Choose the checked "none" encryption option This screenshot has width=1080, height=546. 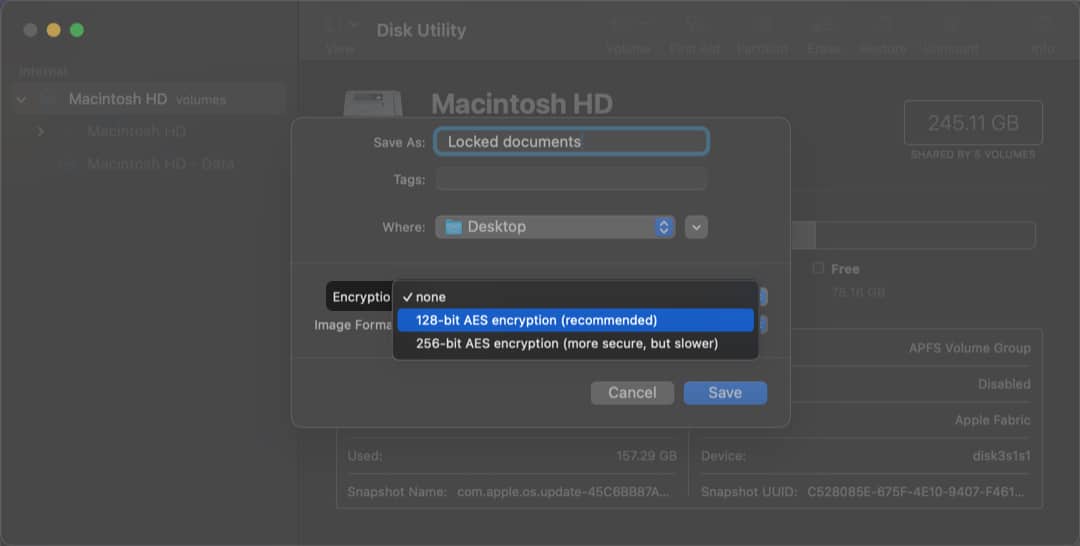click(x=575, y=297)
